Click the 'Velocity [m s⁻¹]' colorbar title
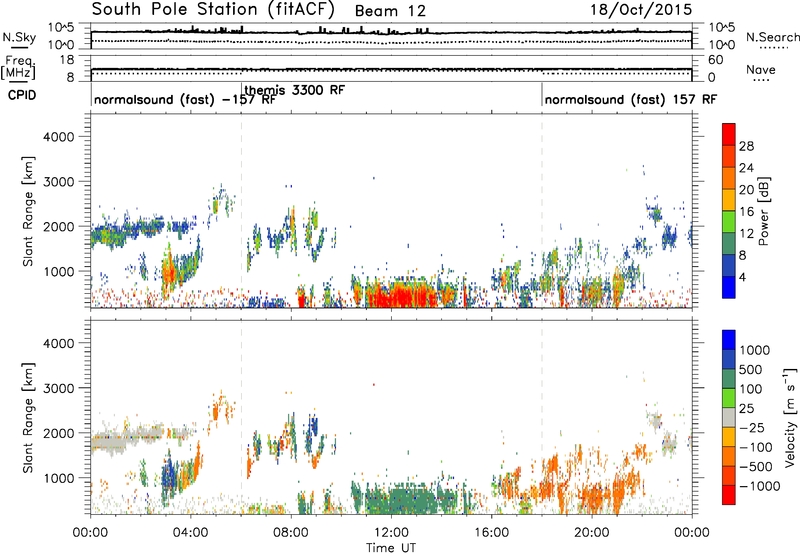Image resolution: width=800 pixels, height=554 pixels. [790, 417]
